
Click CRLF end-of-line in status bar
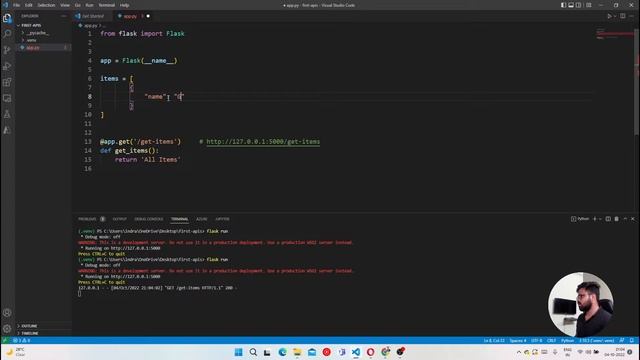(x=551, y=340)
